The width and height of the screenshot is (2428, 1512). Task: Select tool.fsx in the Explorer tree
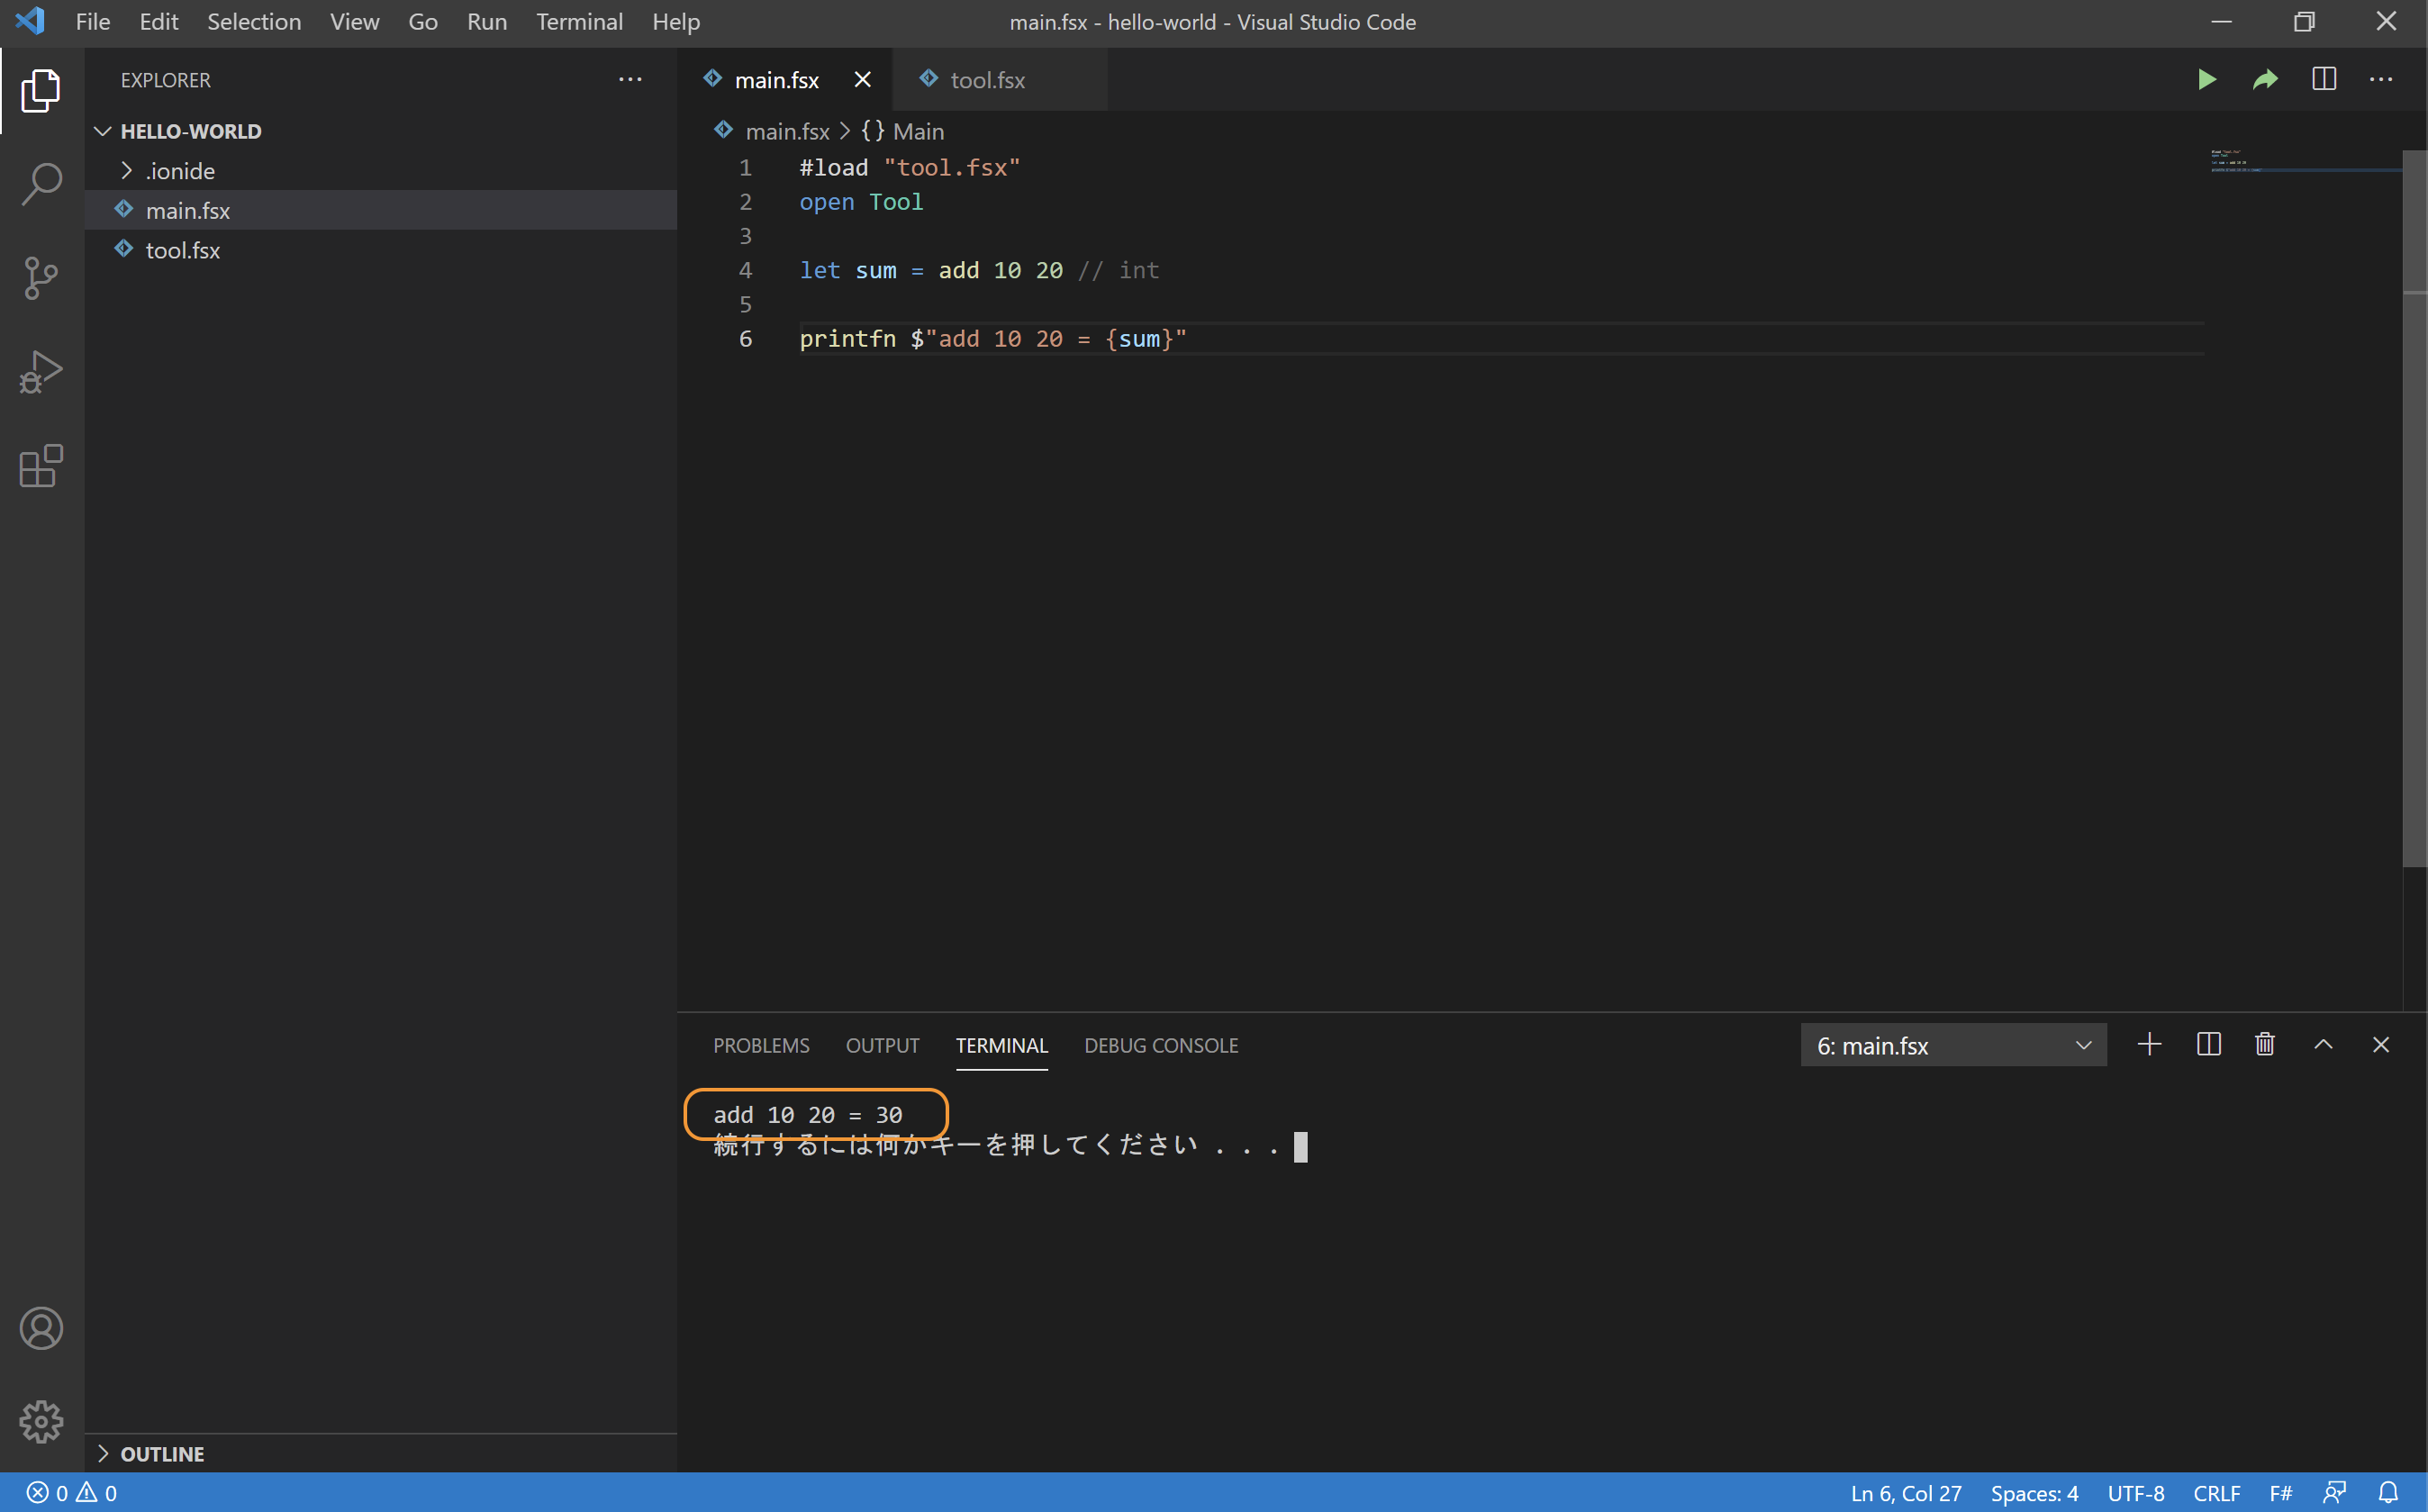(183, 250)
